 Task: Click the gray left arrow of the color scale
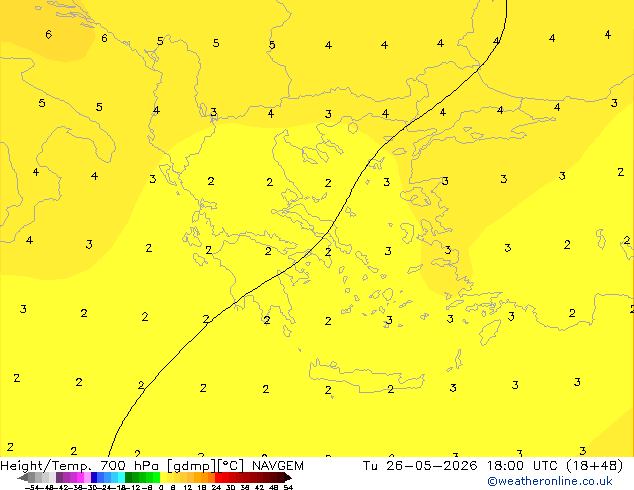(x=23, y=477)
